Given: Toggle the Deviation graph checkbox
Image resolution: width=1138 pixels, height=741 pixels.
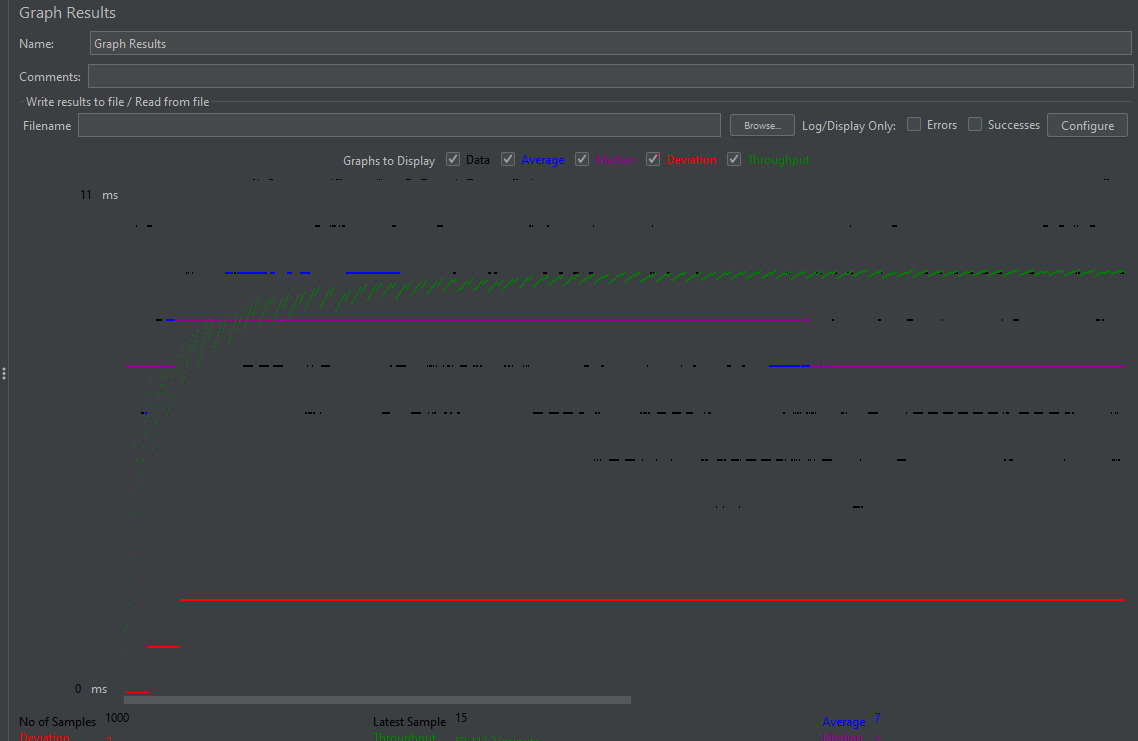Looking at the screenshot, I should [653, 159].
